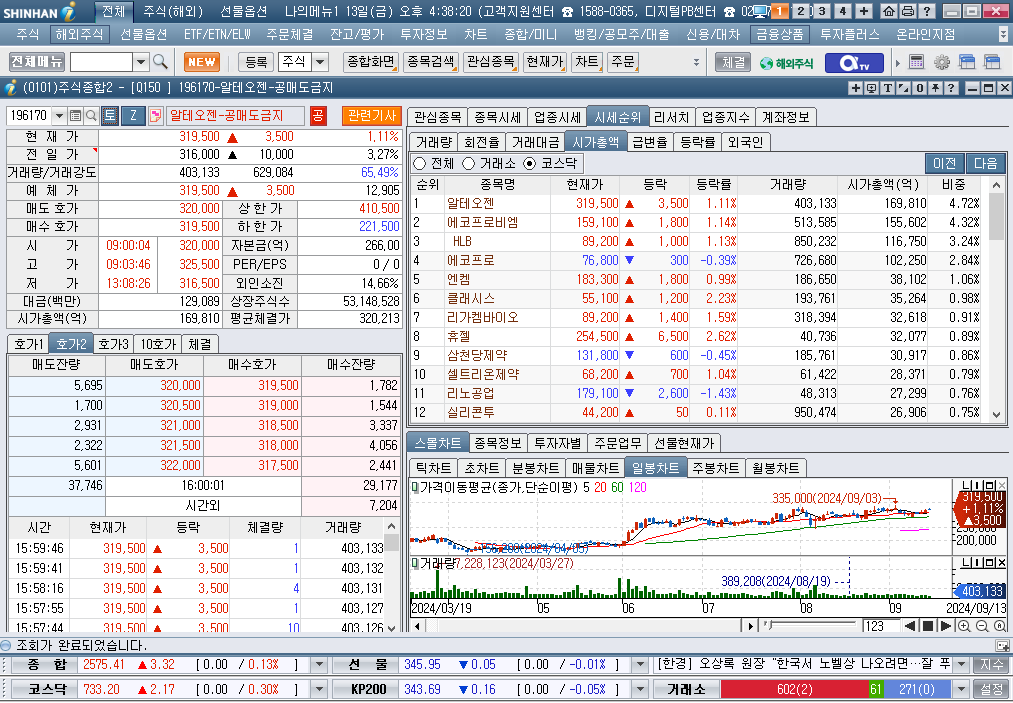Viewport: 1013px width, 703px height.
Task: Select the 전체 market radio button
Action: pyautogui.click(x=419, y=163)
